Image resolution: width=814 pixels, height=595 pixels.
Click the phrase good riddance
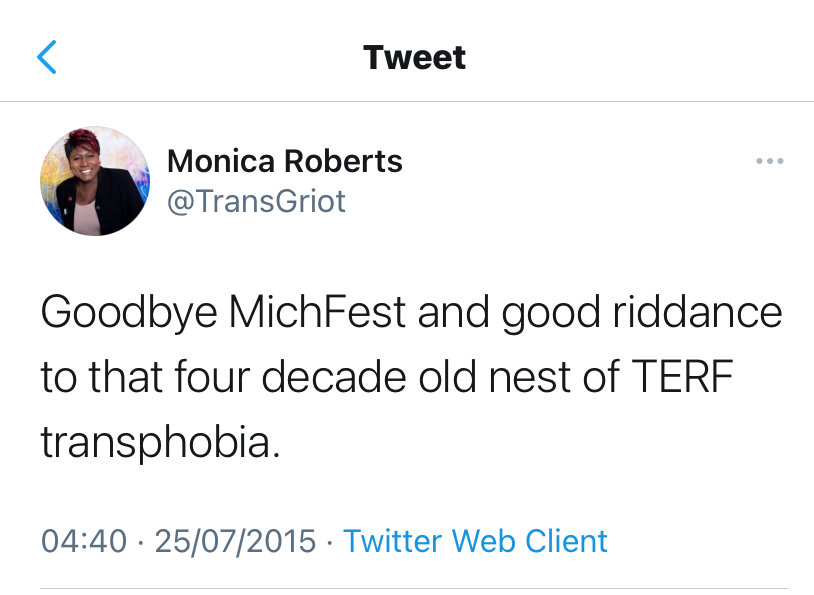click(x=642, y=313)
